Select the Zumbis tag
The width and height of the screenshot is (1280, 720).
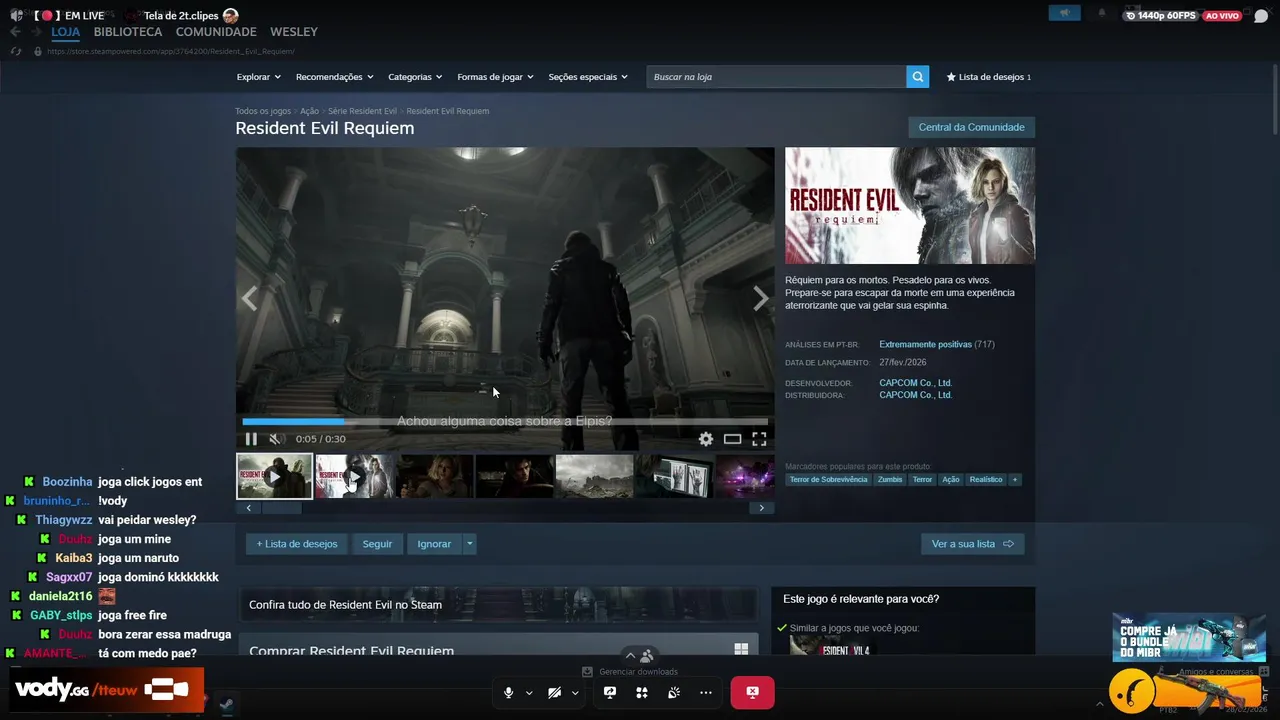click(890, 480)
